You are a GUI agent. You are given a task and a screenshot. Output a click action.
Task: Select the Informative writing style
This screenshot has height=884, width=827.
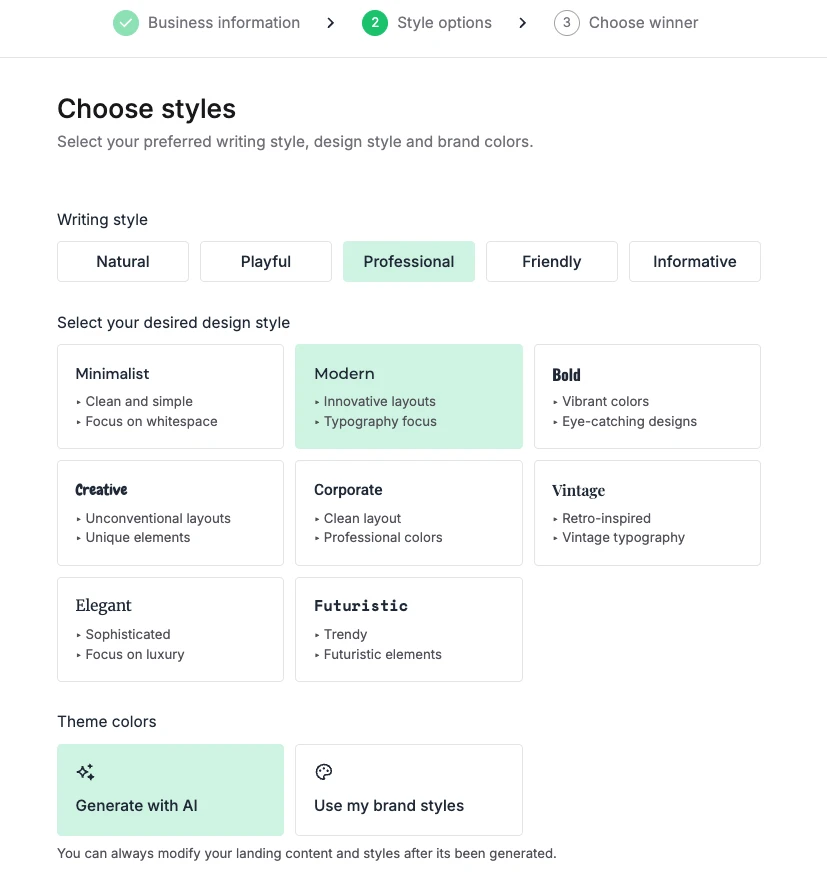tap(695, 262)
